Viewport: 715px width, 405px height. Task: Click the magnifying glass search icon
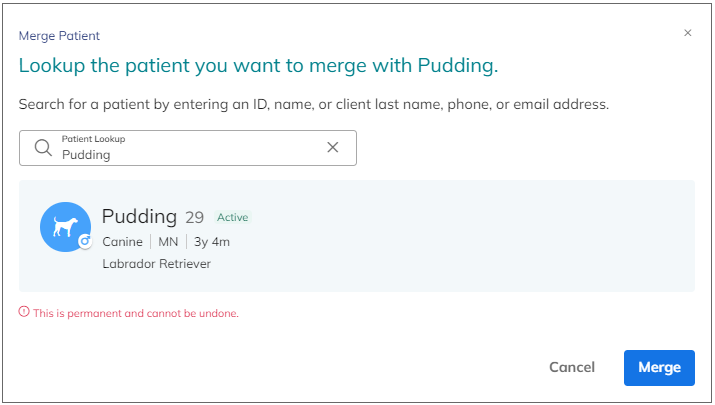click(x=43, y=148)
